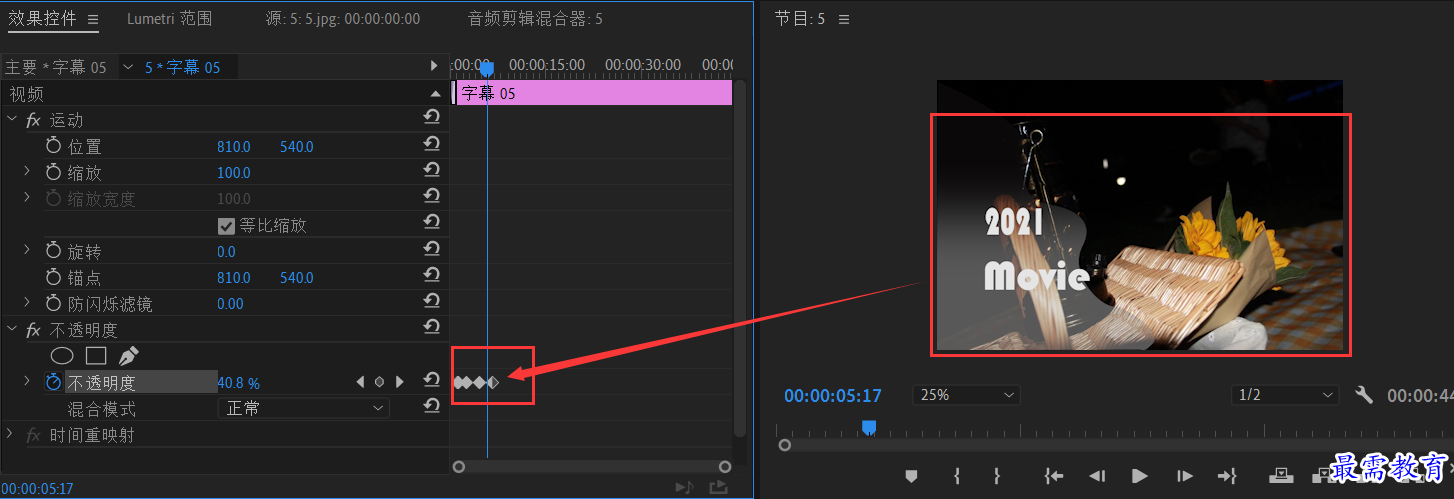This screenshot has height=499, width=1454.
Task: Collapse the 运动 effect group
Action: click(x=12, y=120)
